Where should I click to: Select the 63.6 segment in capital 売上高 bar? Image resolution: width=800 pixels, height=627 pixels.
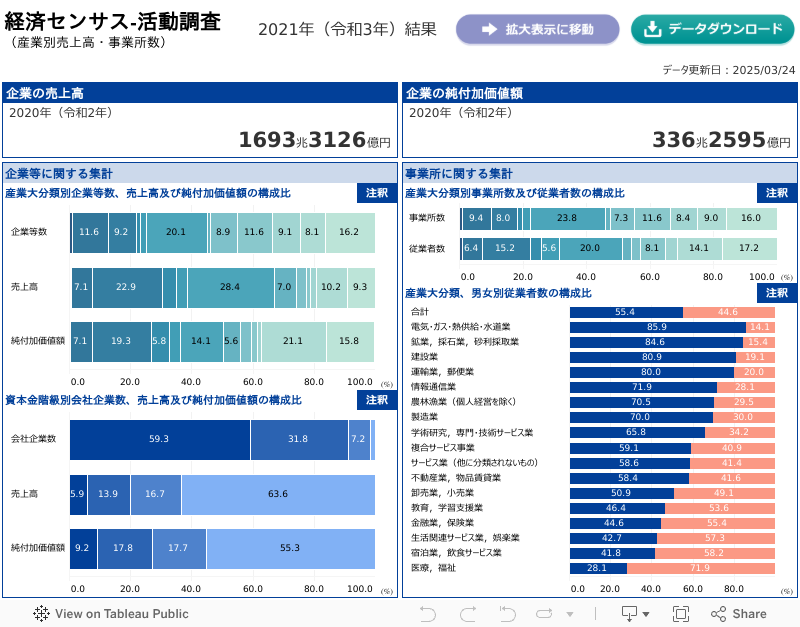coord(278,494)
